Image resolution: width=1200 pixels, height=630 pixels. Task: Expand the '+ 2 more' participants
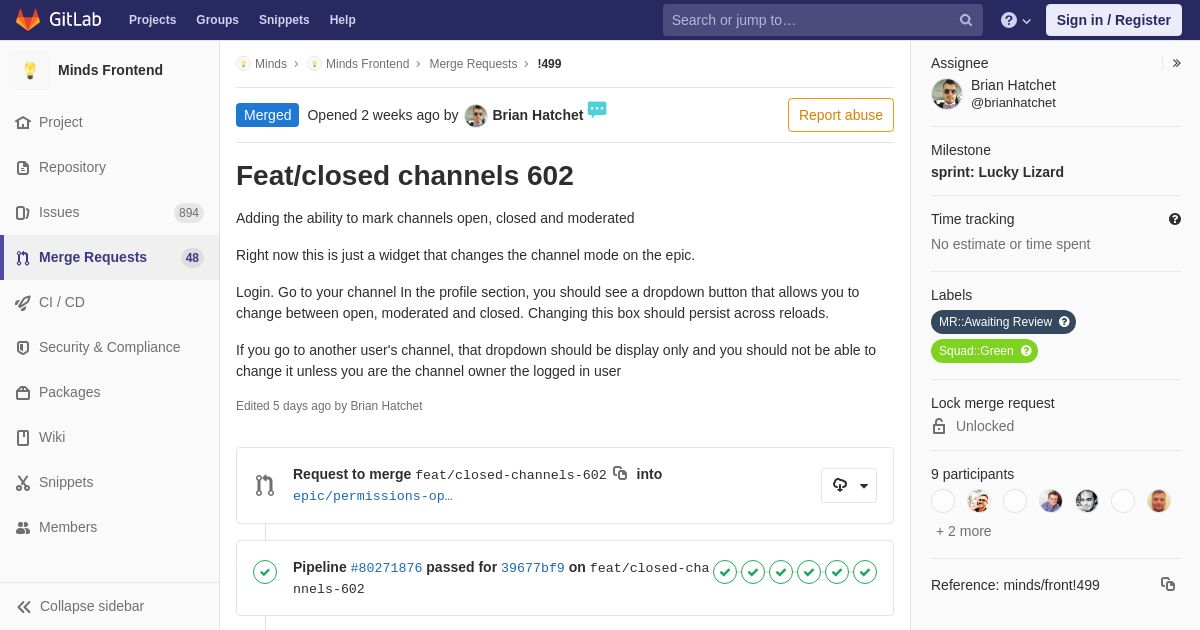click(963, 531)
